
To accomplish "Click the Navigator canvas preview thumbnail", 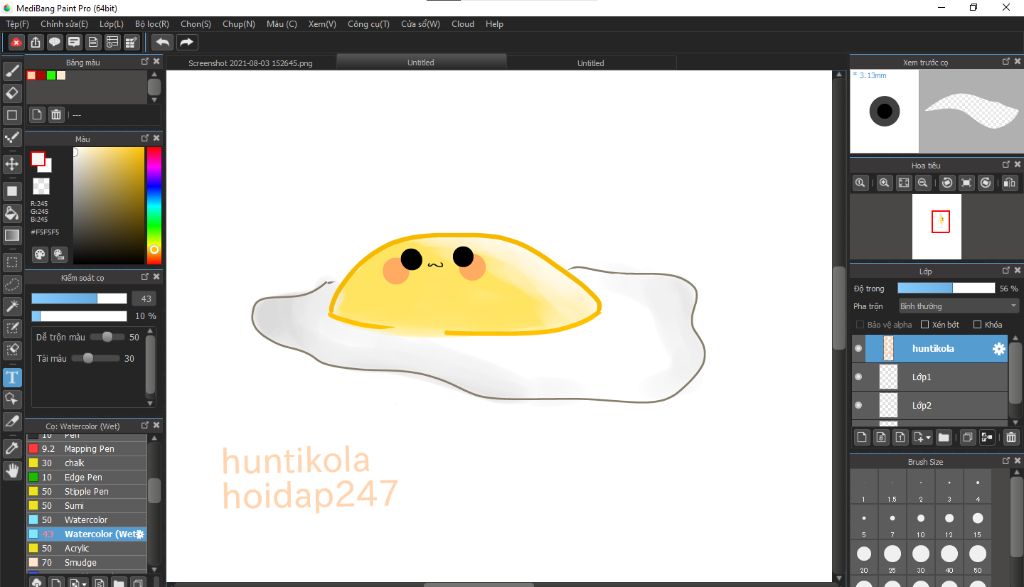I will pyautogui.click(x=936, y=226).
